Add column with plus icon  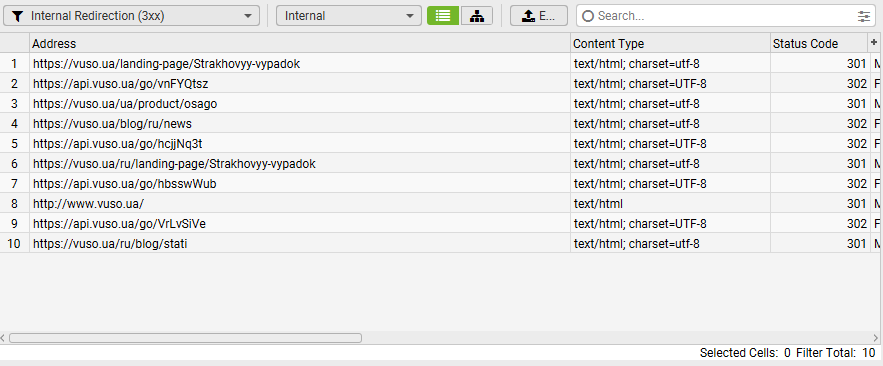[874, 43]
